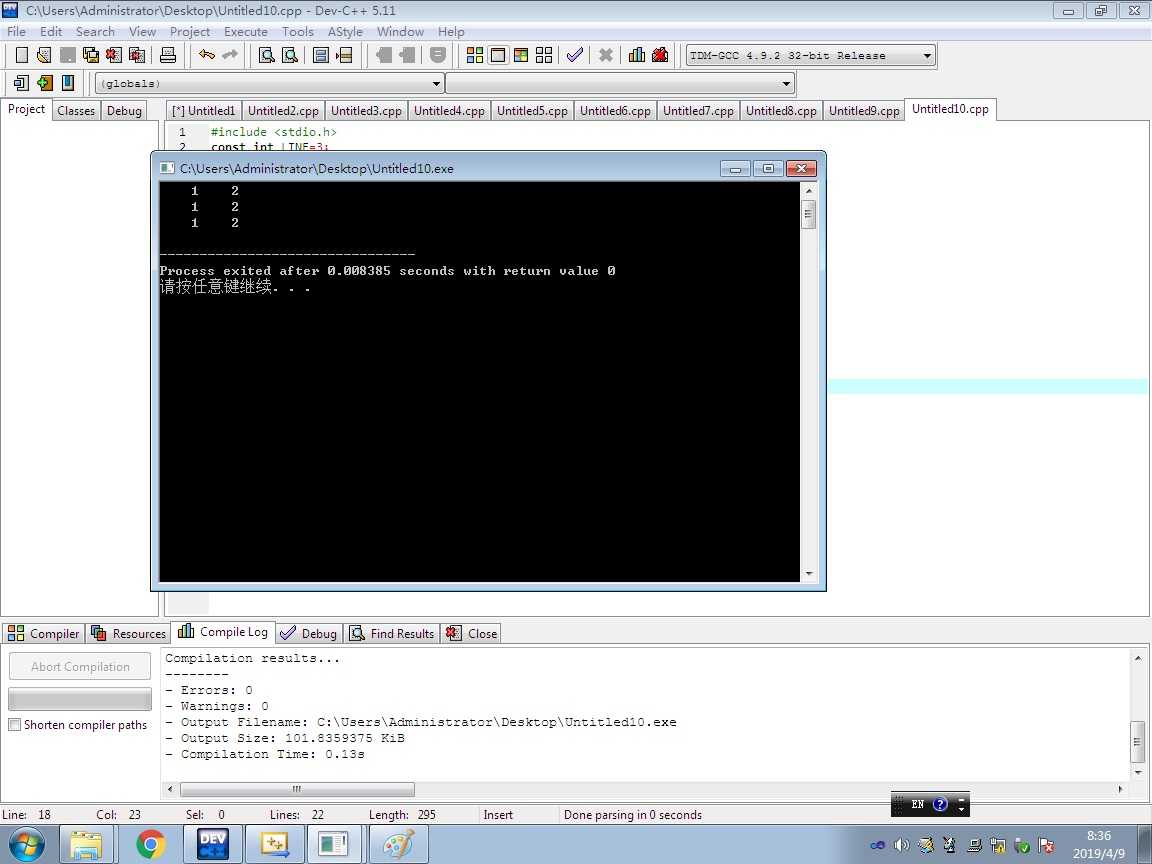Open the Compiler bottom panel tab

point(43,633)
